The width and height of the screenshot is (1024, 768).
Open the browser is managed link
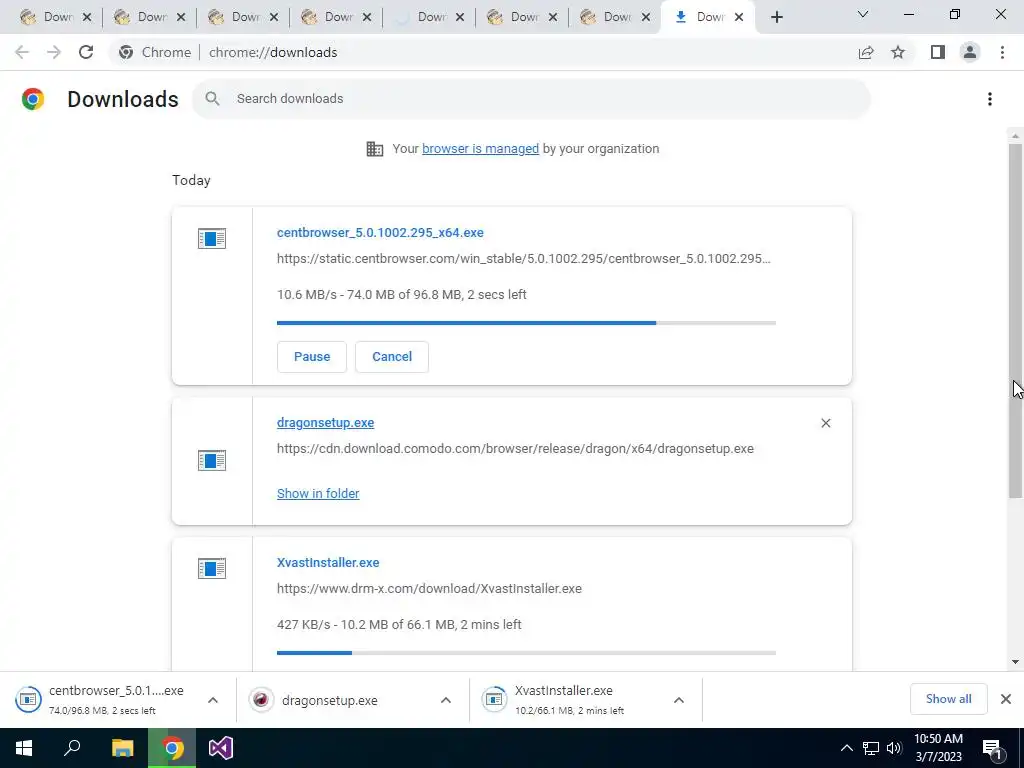tap(480, 148)
